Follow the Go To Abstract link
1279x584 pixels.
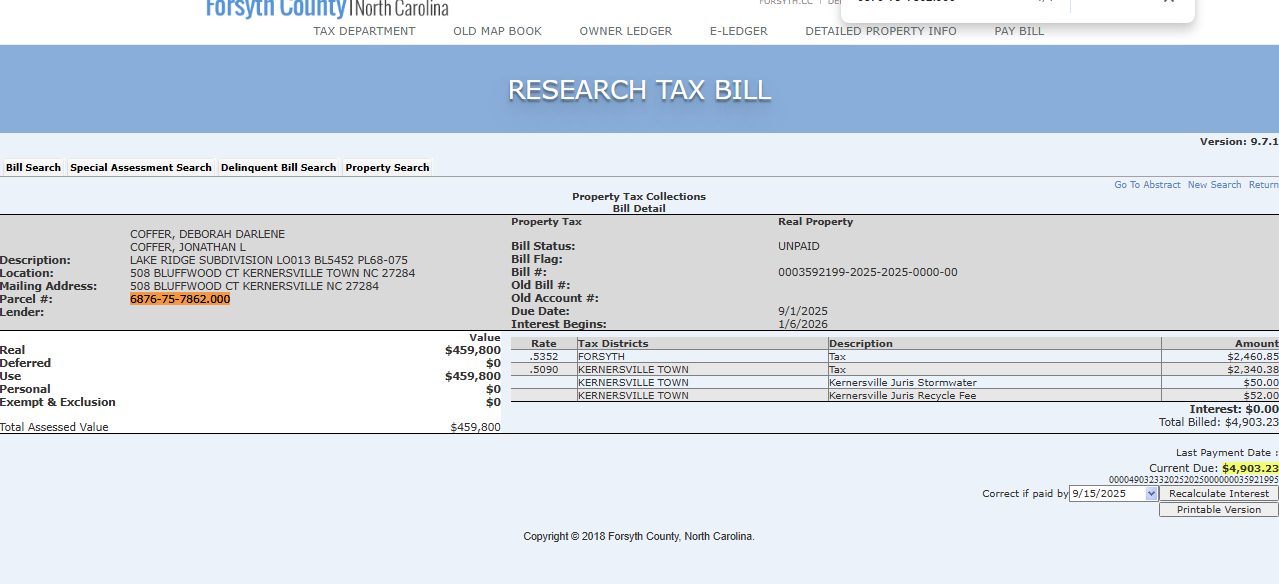1147,185
